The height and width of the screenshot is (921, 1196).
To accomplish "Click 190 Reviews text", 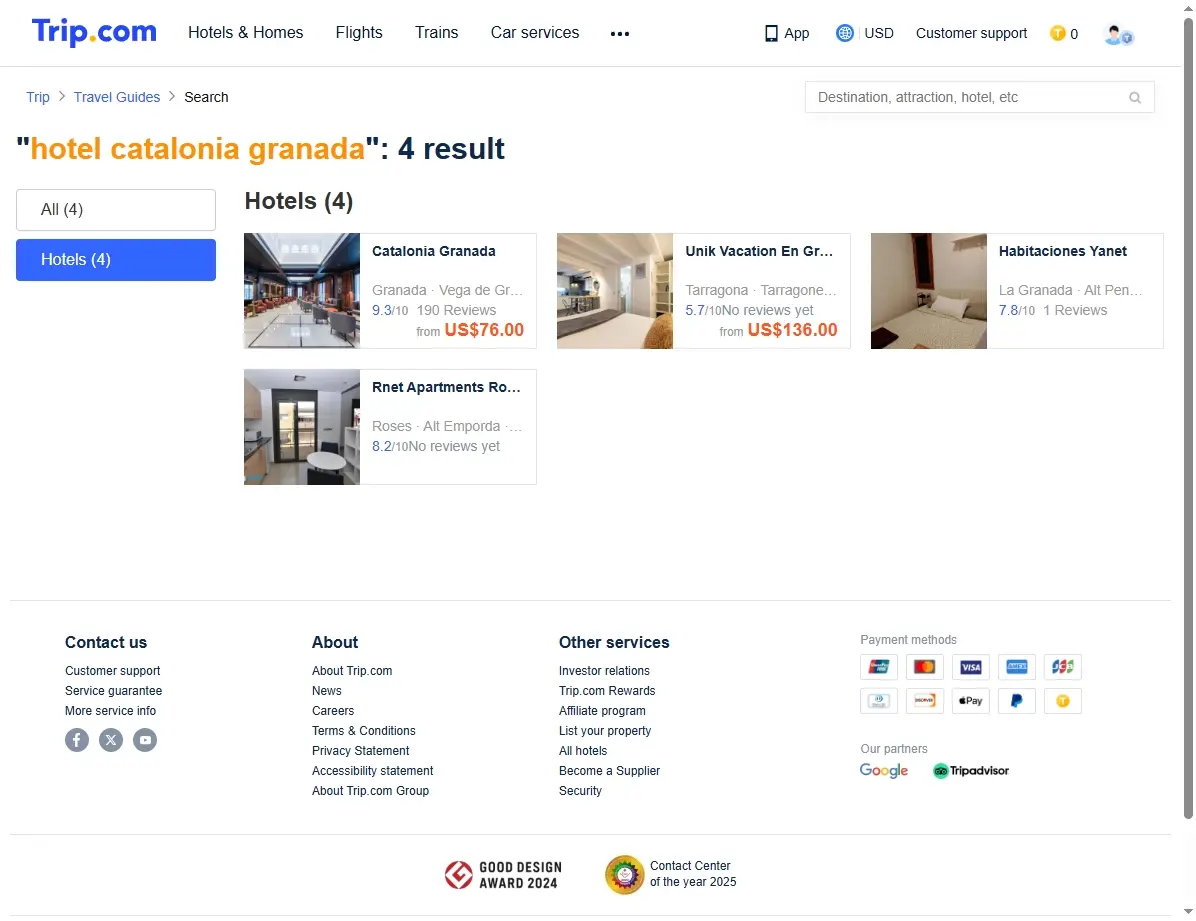I will click(456, 310).
